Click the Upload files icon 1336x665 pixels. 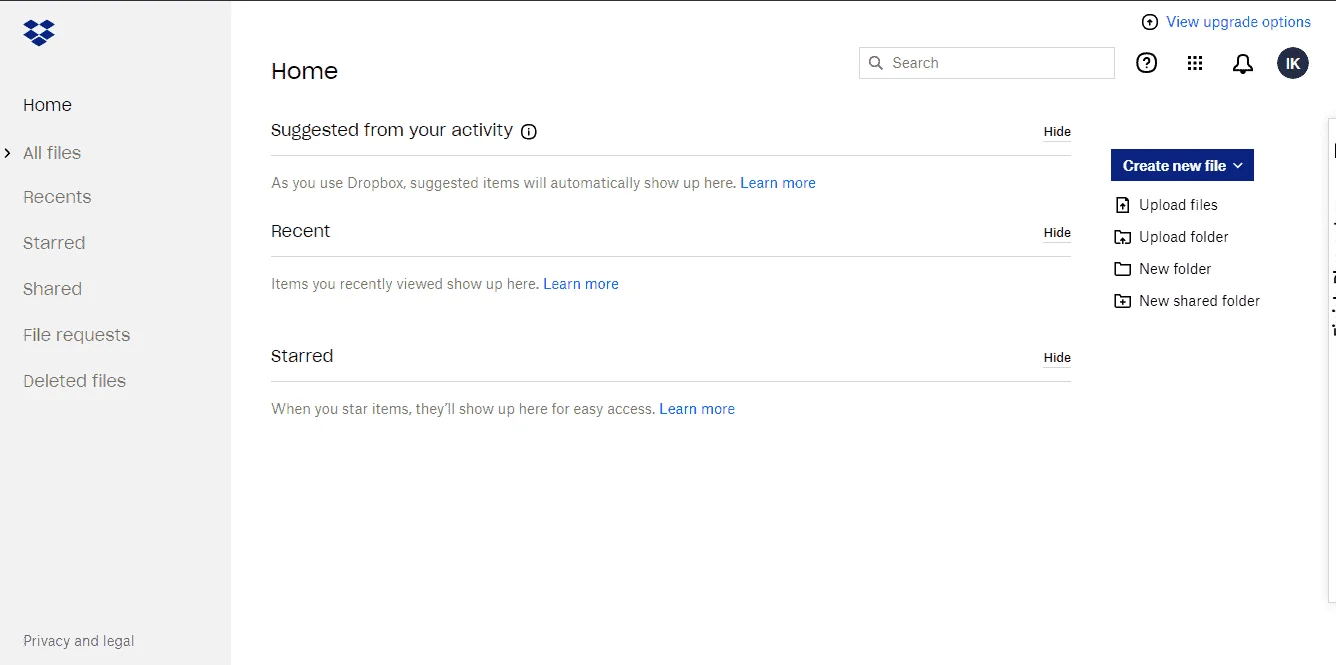(x=1122, y=205)
